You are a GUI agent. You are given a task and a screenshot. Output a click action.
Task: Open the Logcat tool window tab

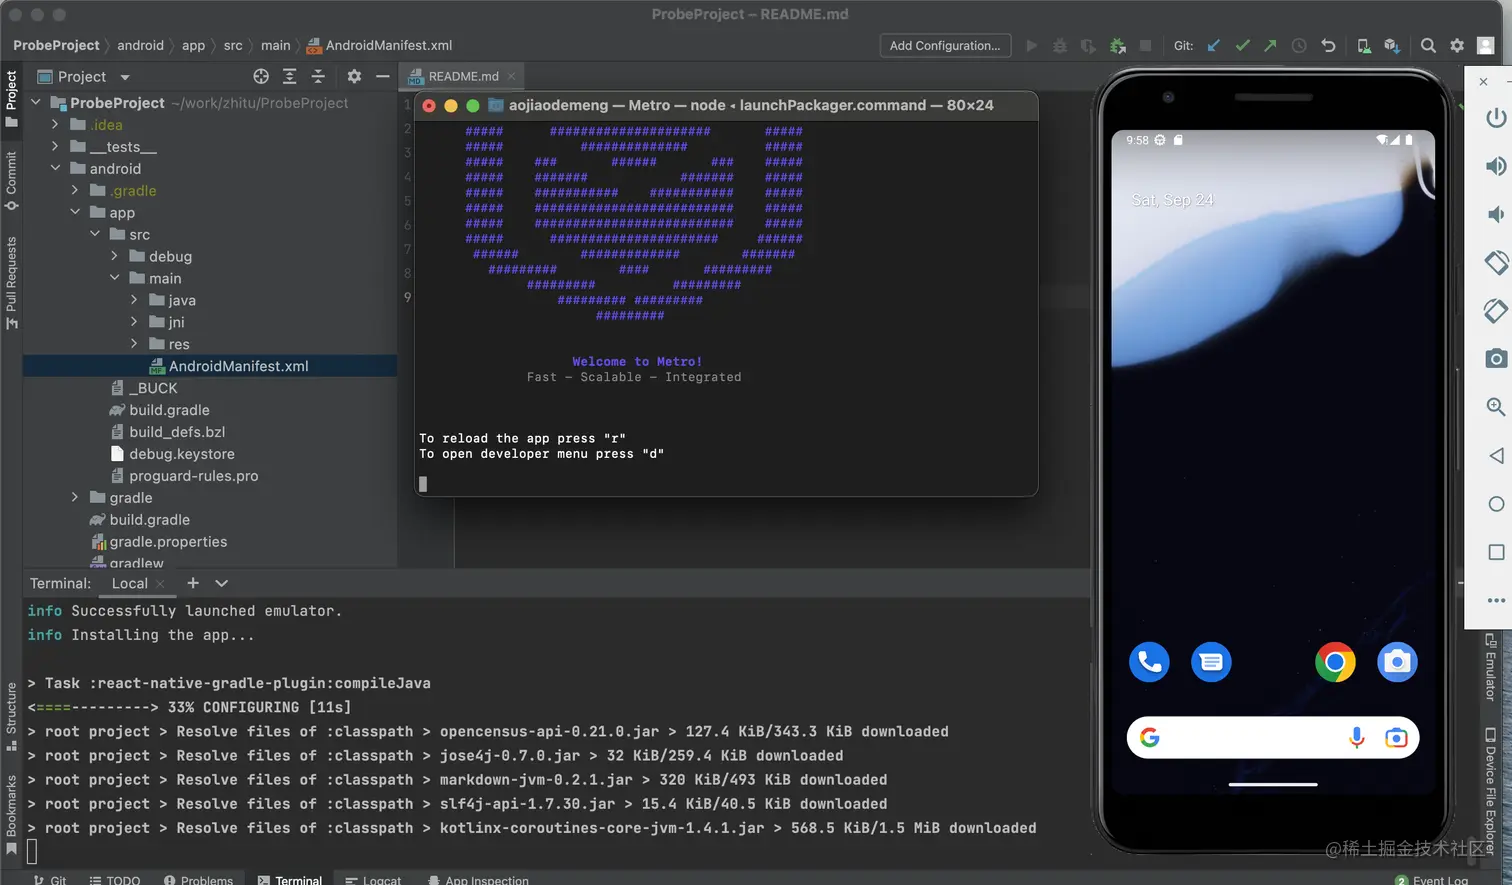pos(373,880)
